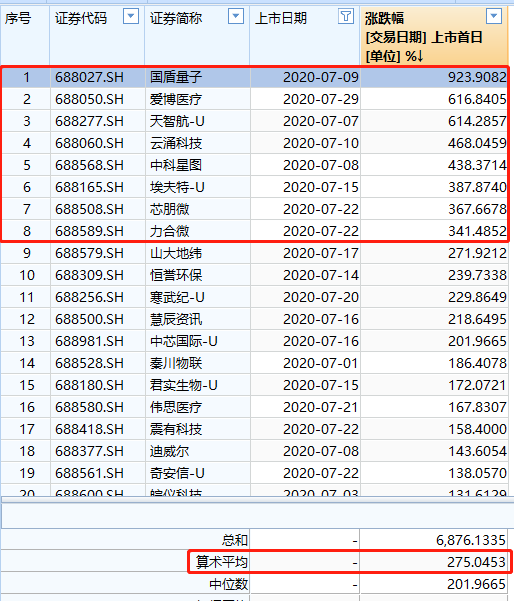514x601 pixels.
Task: Click the 923.9082 gain value
Action: tap(477, 77)
